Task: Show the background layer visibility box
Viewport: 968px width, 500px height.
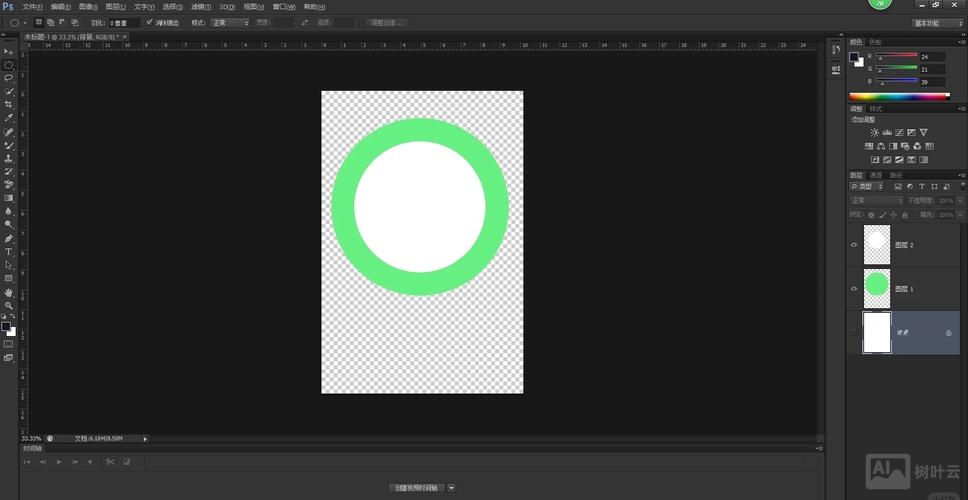Action: point(854,333)
